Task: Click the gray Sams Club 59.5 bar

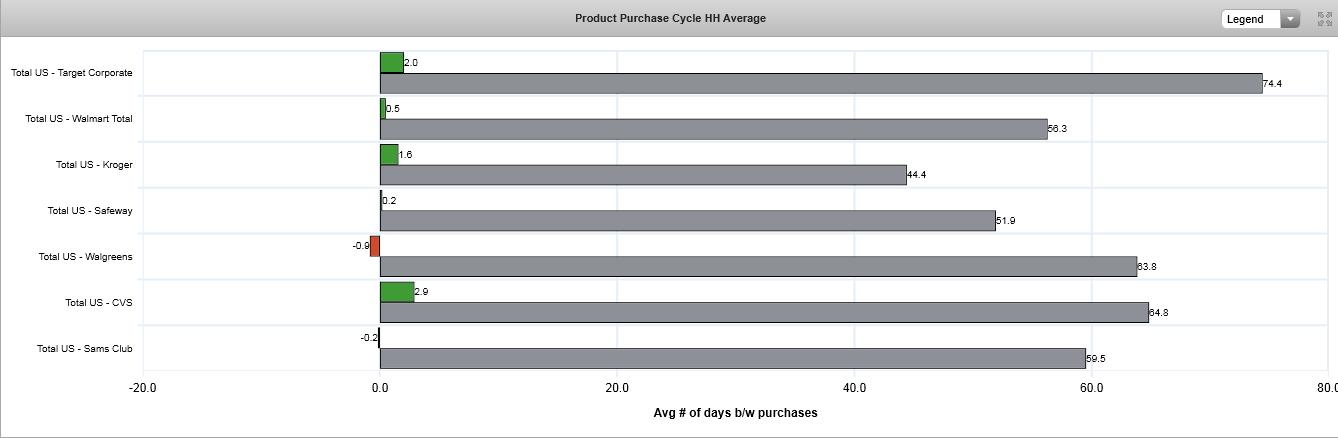Action: pyautogui.click(x=732, y=358)
